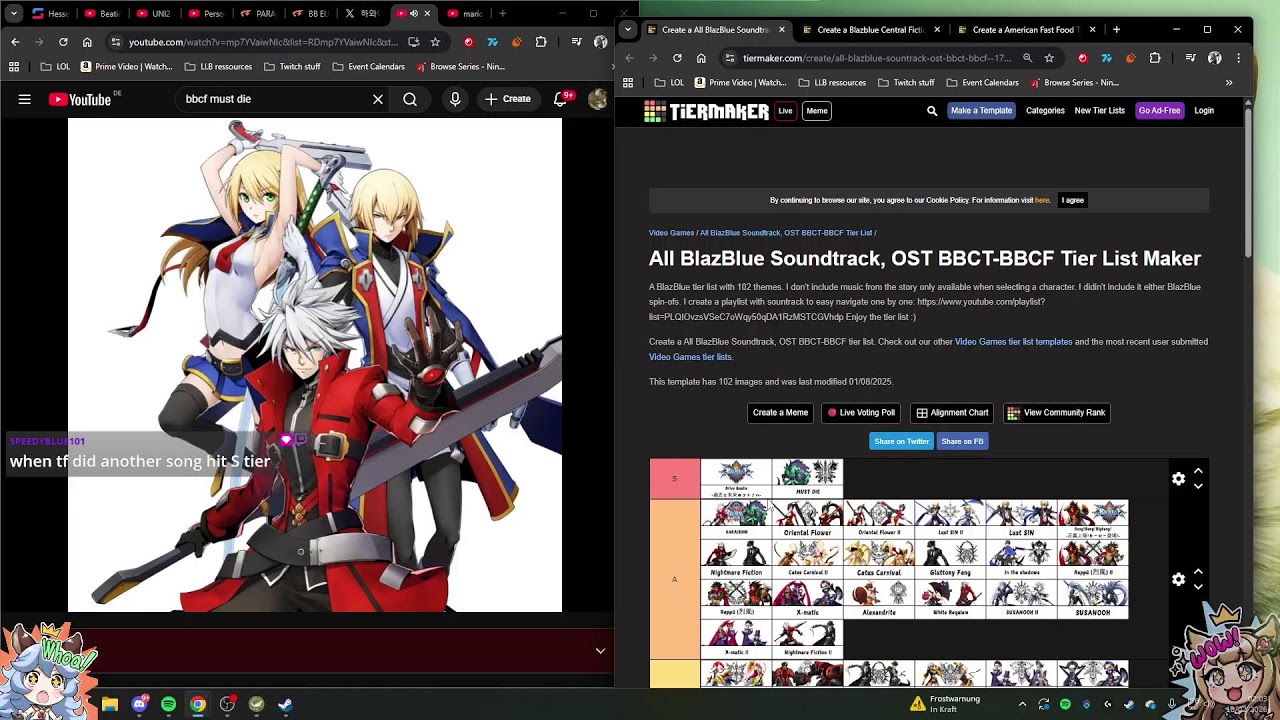Open 'Event Calendars' bookmark folder in TierMaker window
Viewport: 1280px width, 720px height.
(981, 83)
